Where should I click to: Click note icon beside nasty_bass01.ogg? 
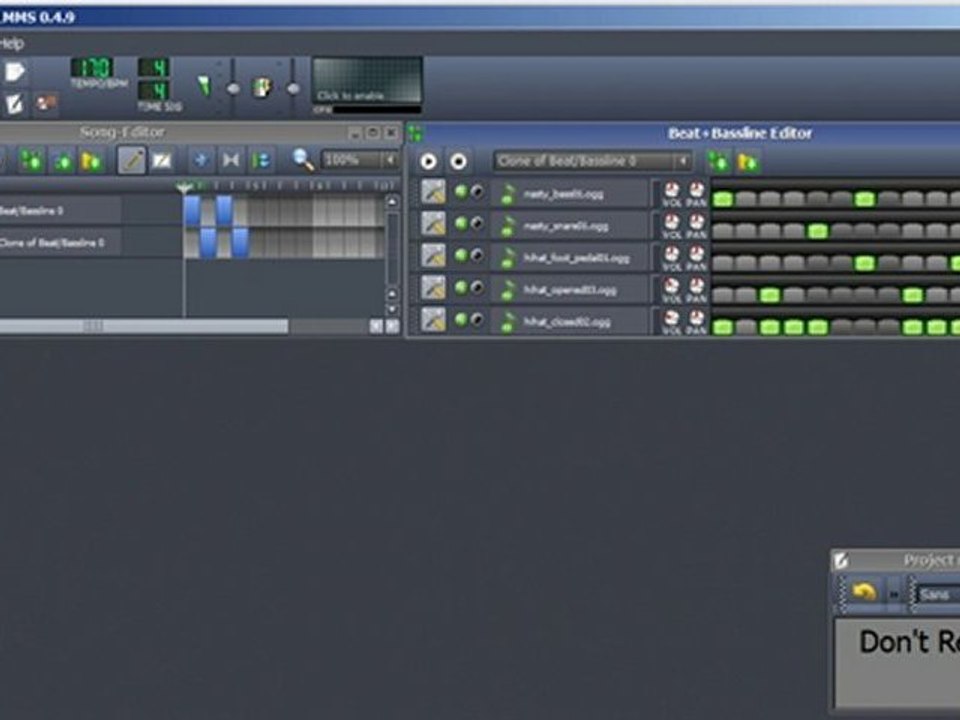point(508,194)
